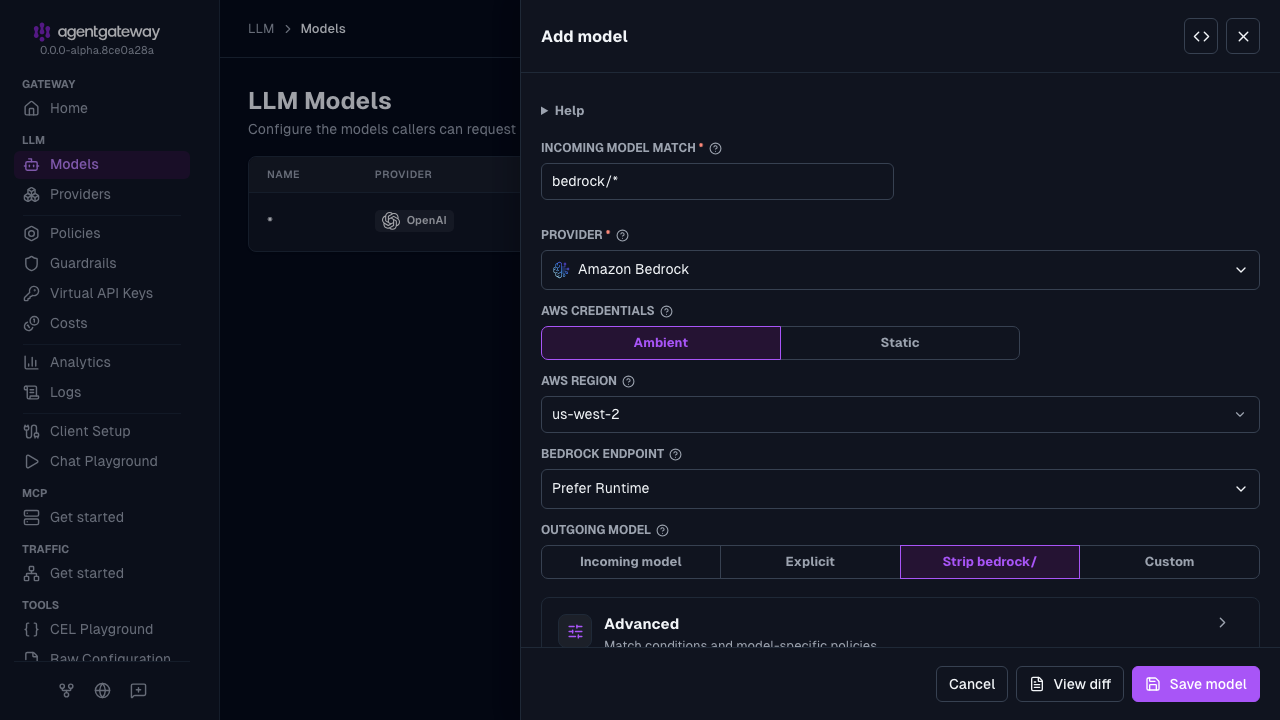This screenshot has width=1280, height=720.
Task: Click View diff button
Action: tap(1070, 684)
